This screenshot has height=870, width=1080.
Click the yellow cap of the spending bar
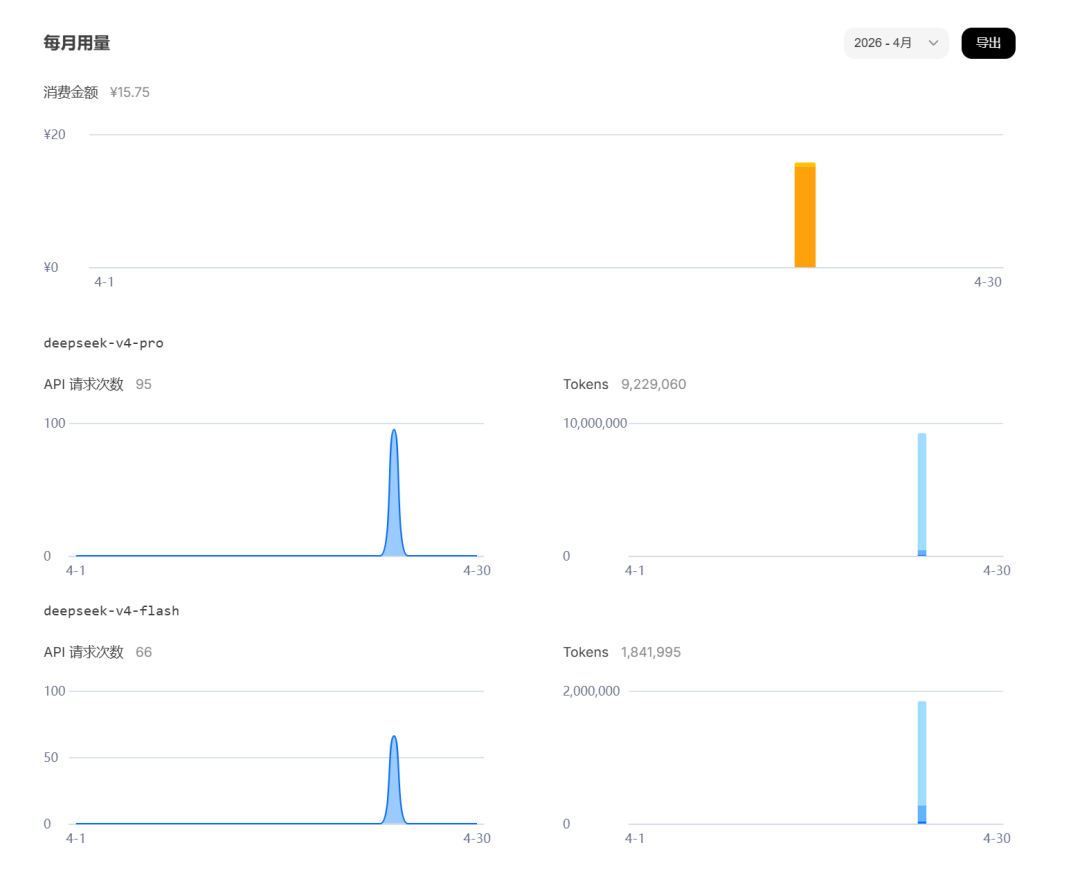pyautogui.click(x=804, y=165)
